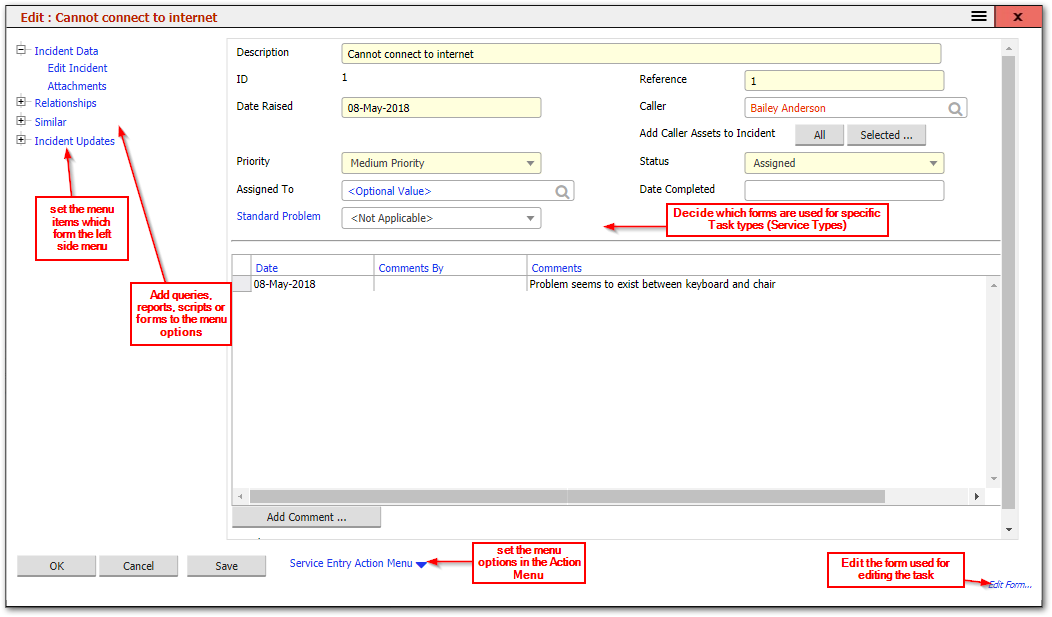Click the Selected button for caller assets
The image size is (1052, 617).
(x=886, y=134)
